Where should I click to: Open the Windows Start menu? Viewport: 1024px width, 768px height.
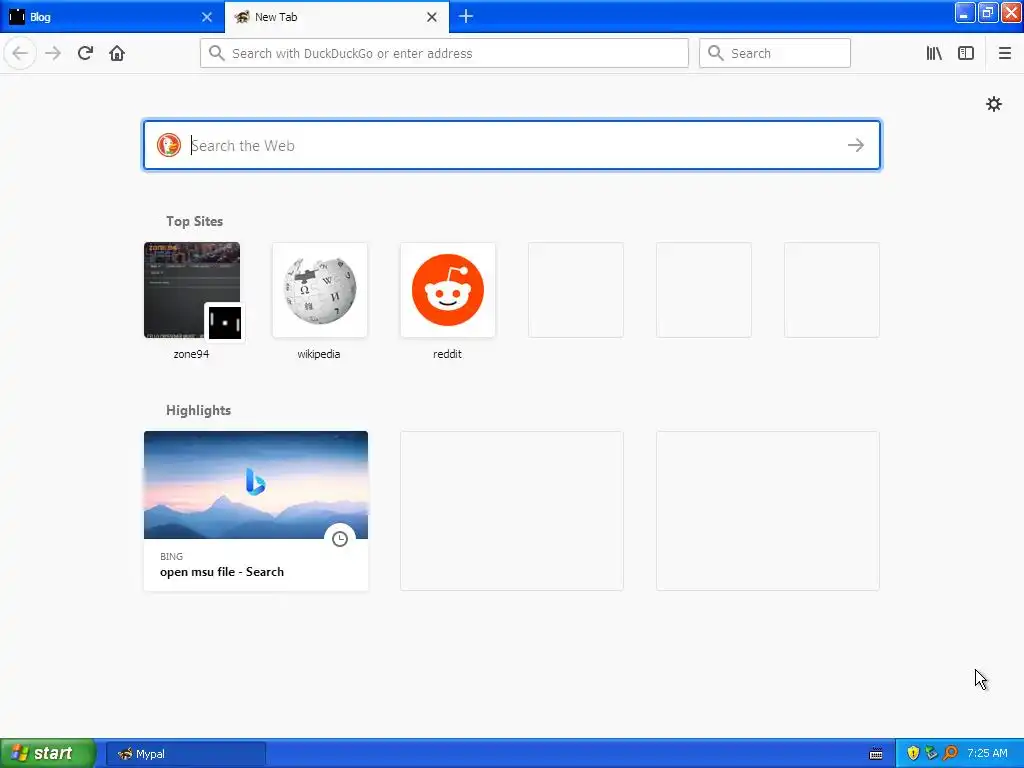pyautogui.click(x=48, y=753)
